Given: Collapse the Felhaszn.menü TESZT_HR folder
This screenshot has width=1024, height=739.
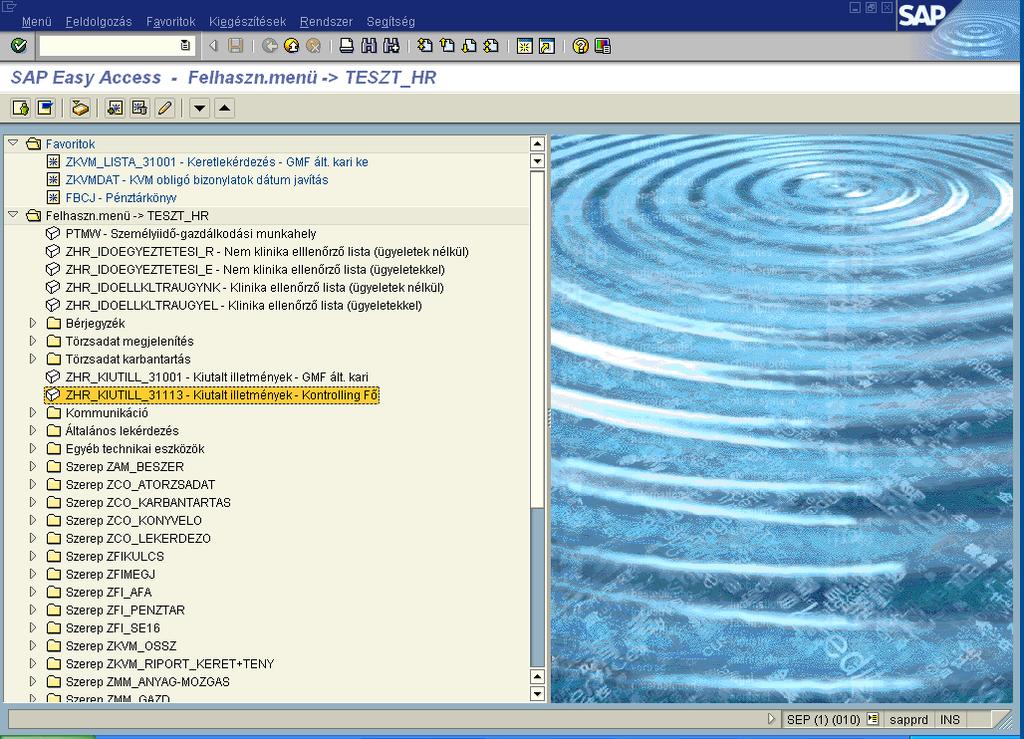Looking at the screenshot, I should pyautogui.click(x=13, y=215).
